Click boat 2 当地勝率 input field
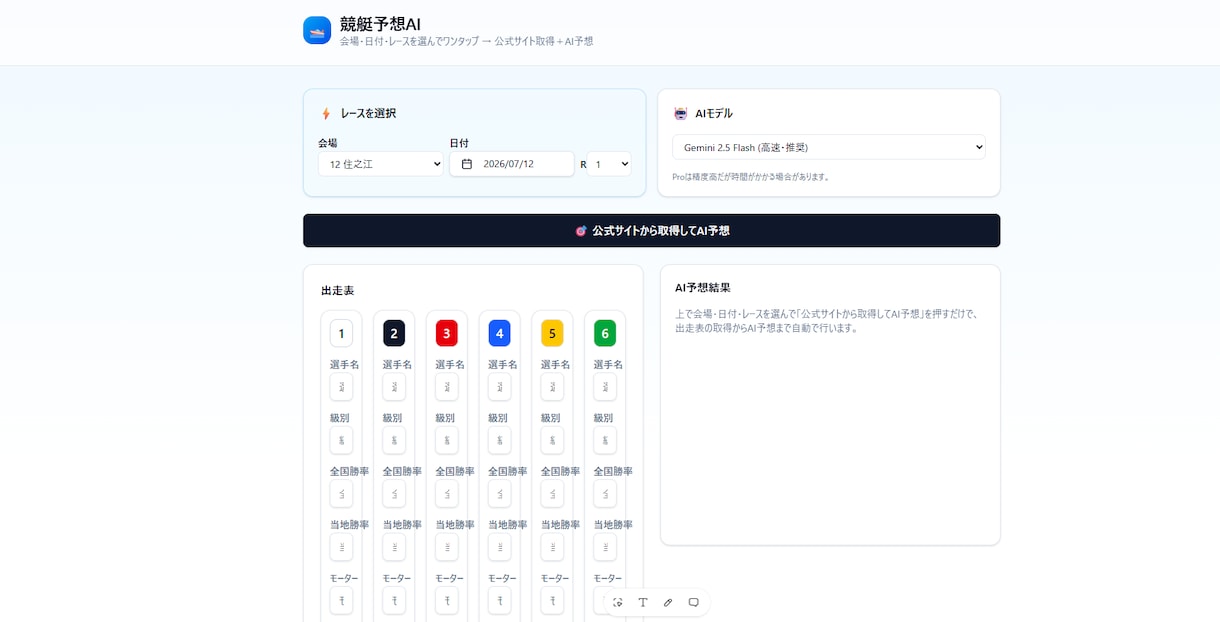The image size is (1220, 622). click(394, 547)
